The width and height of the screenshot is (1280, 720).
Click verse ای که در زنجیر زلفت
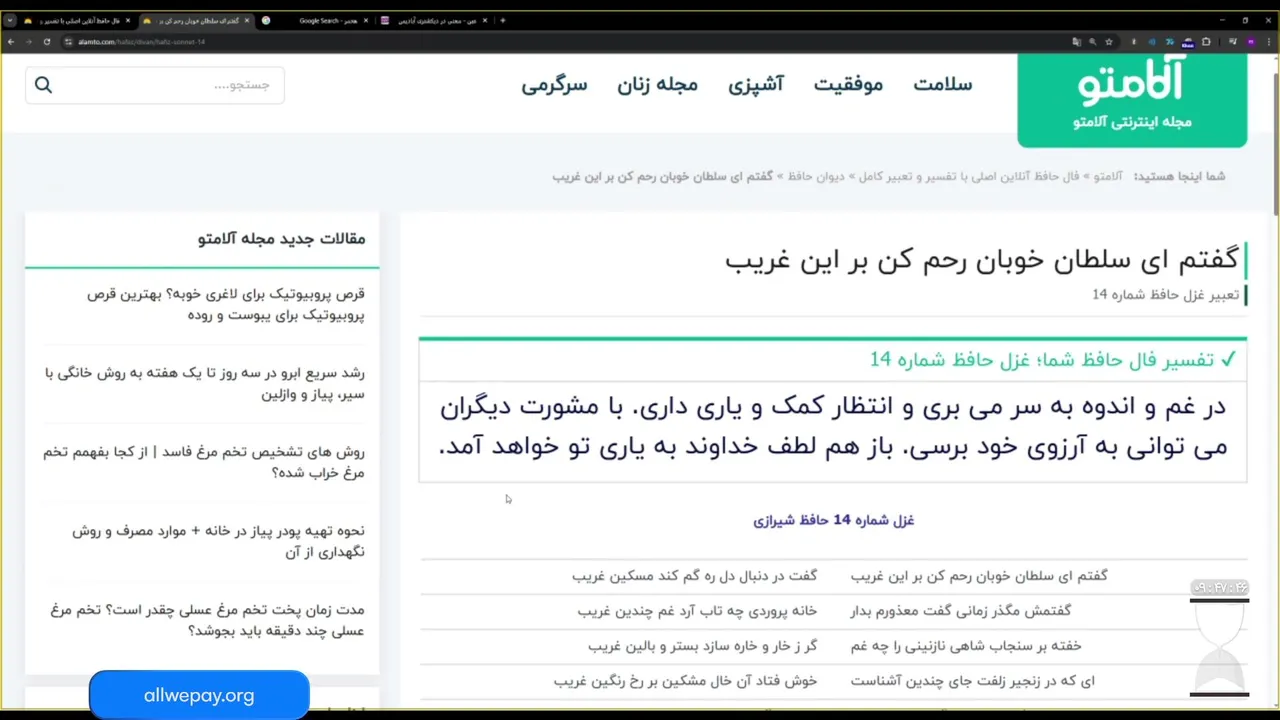tap(973, 681)
